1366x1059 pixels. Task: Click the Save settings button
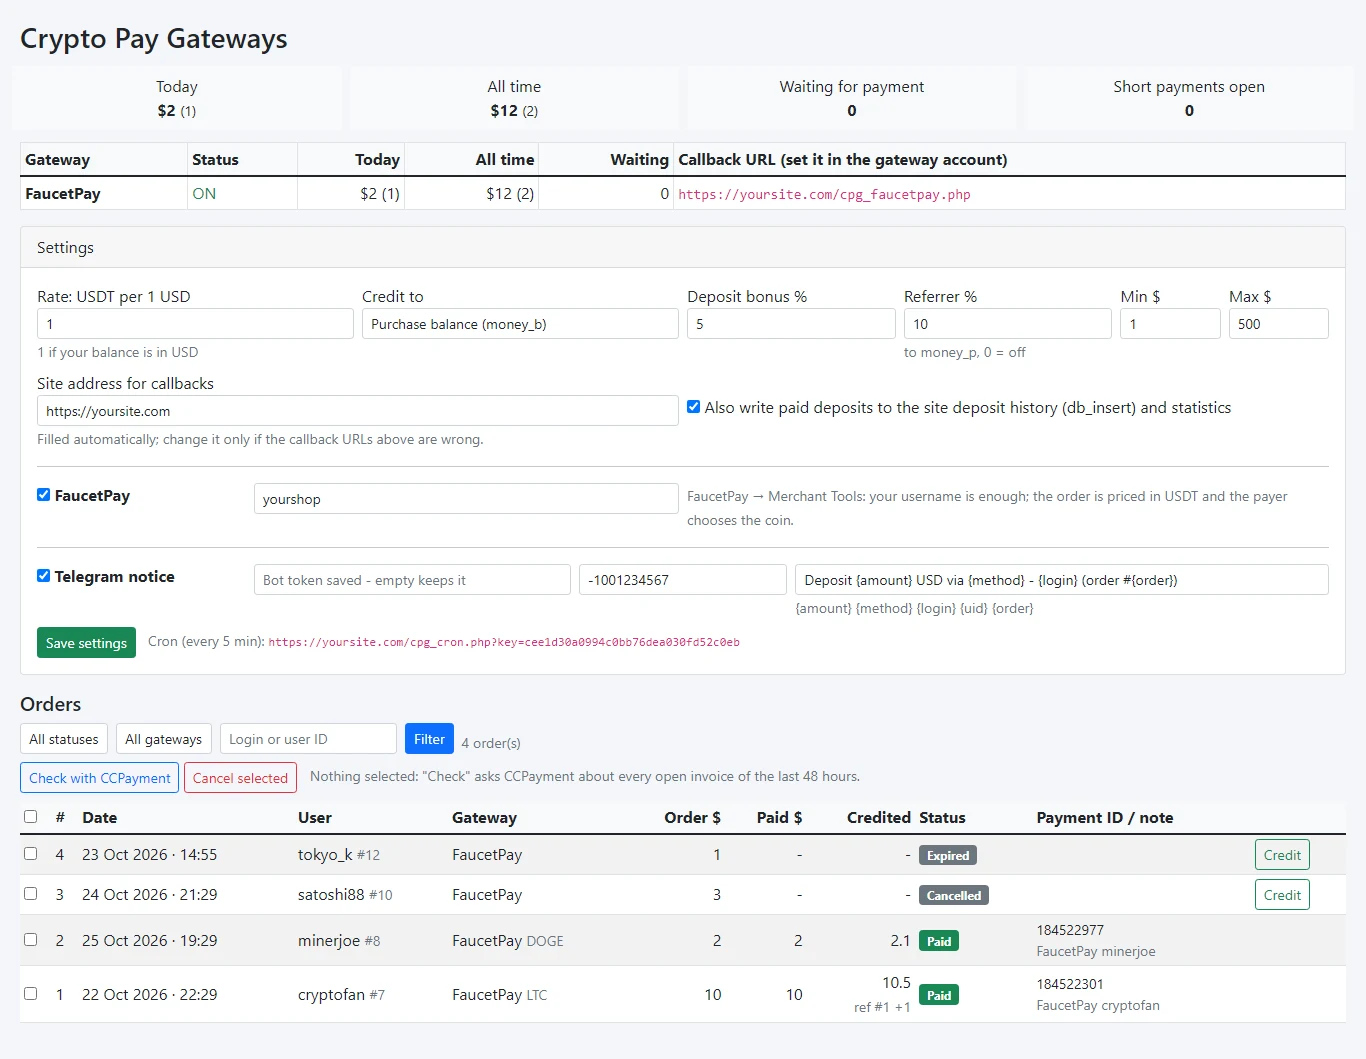point(86,643)
